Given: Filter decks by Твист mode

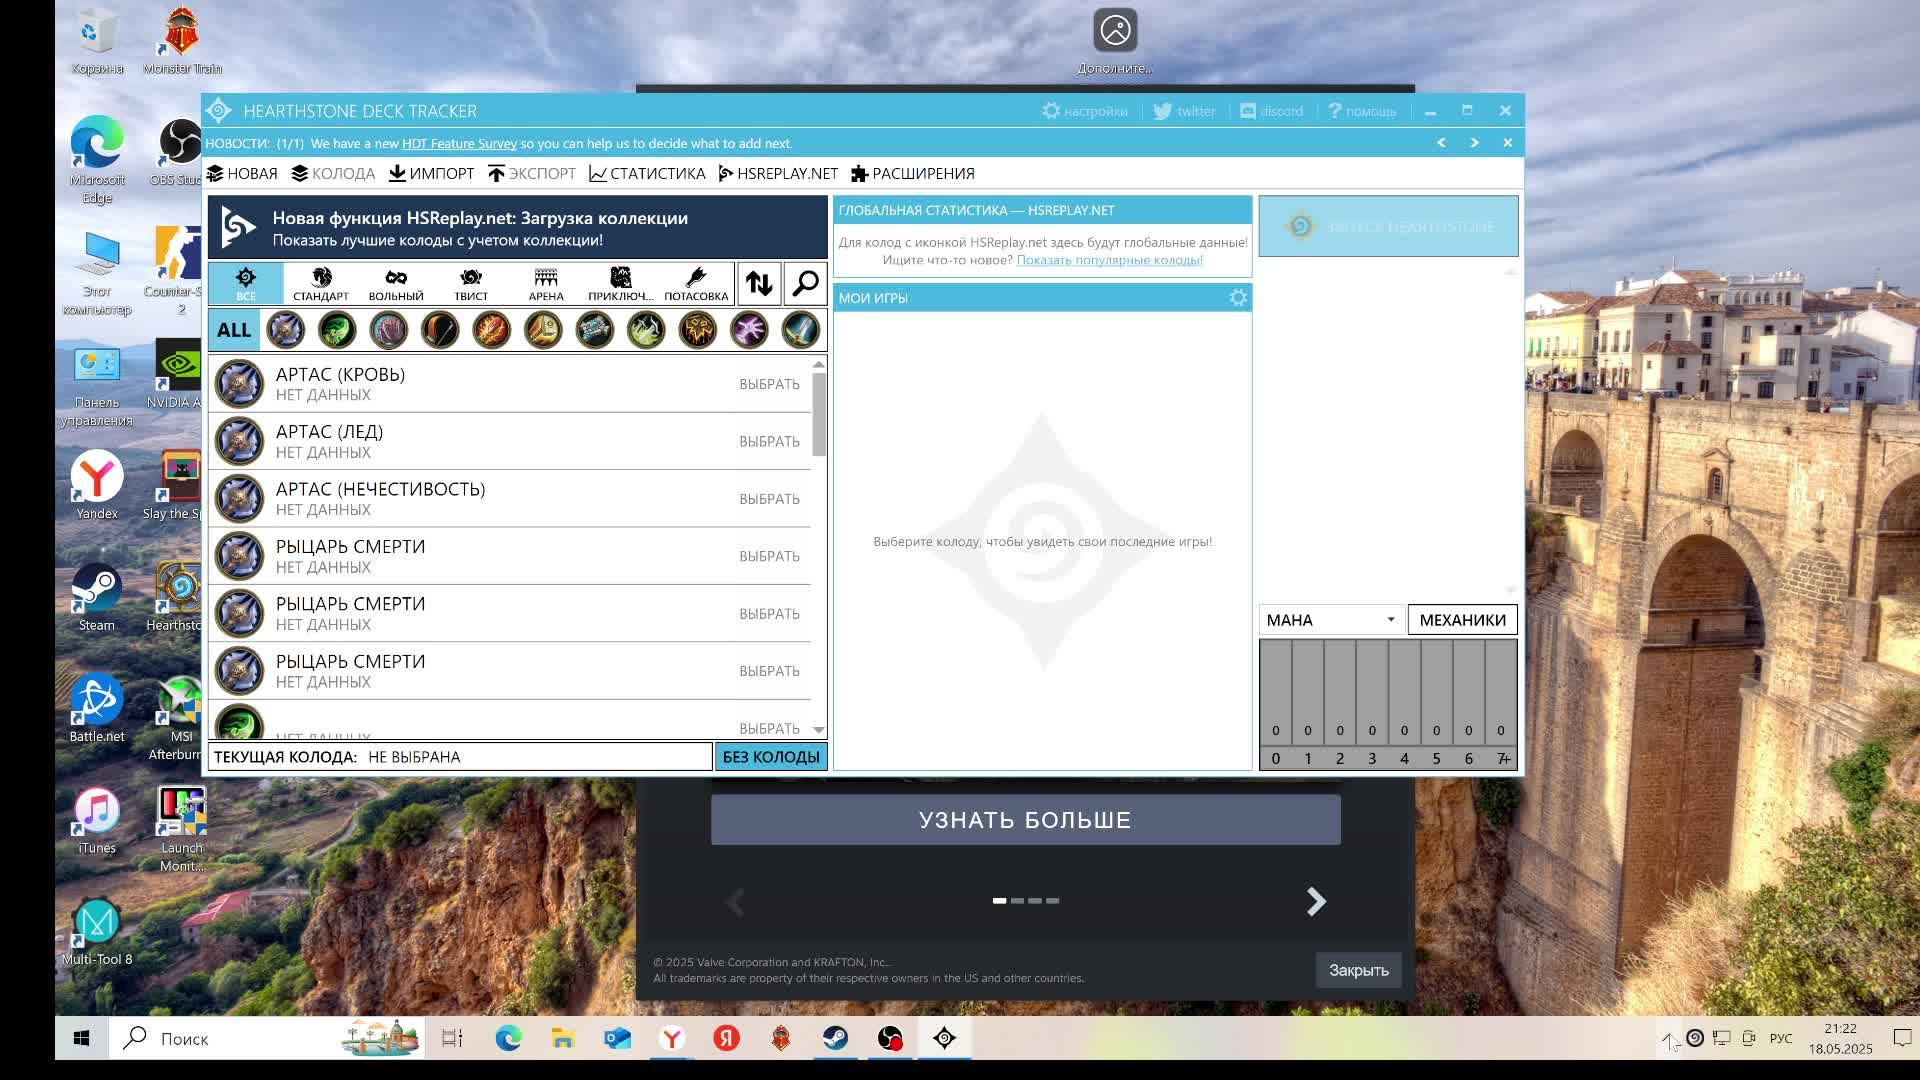Looking at the screenshot, I should click(471, 284).
